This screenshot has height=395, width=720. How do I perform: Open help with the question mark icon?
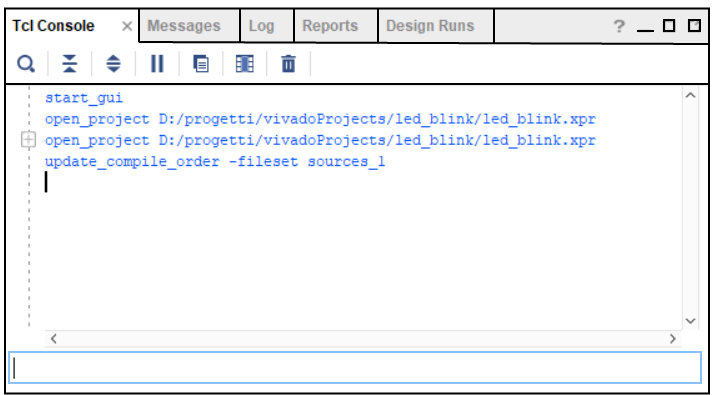point(619,26)
